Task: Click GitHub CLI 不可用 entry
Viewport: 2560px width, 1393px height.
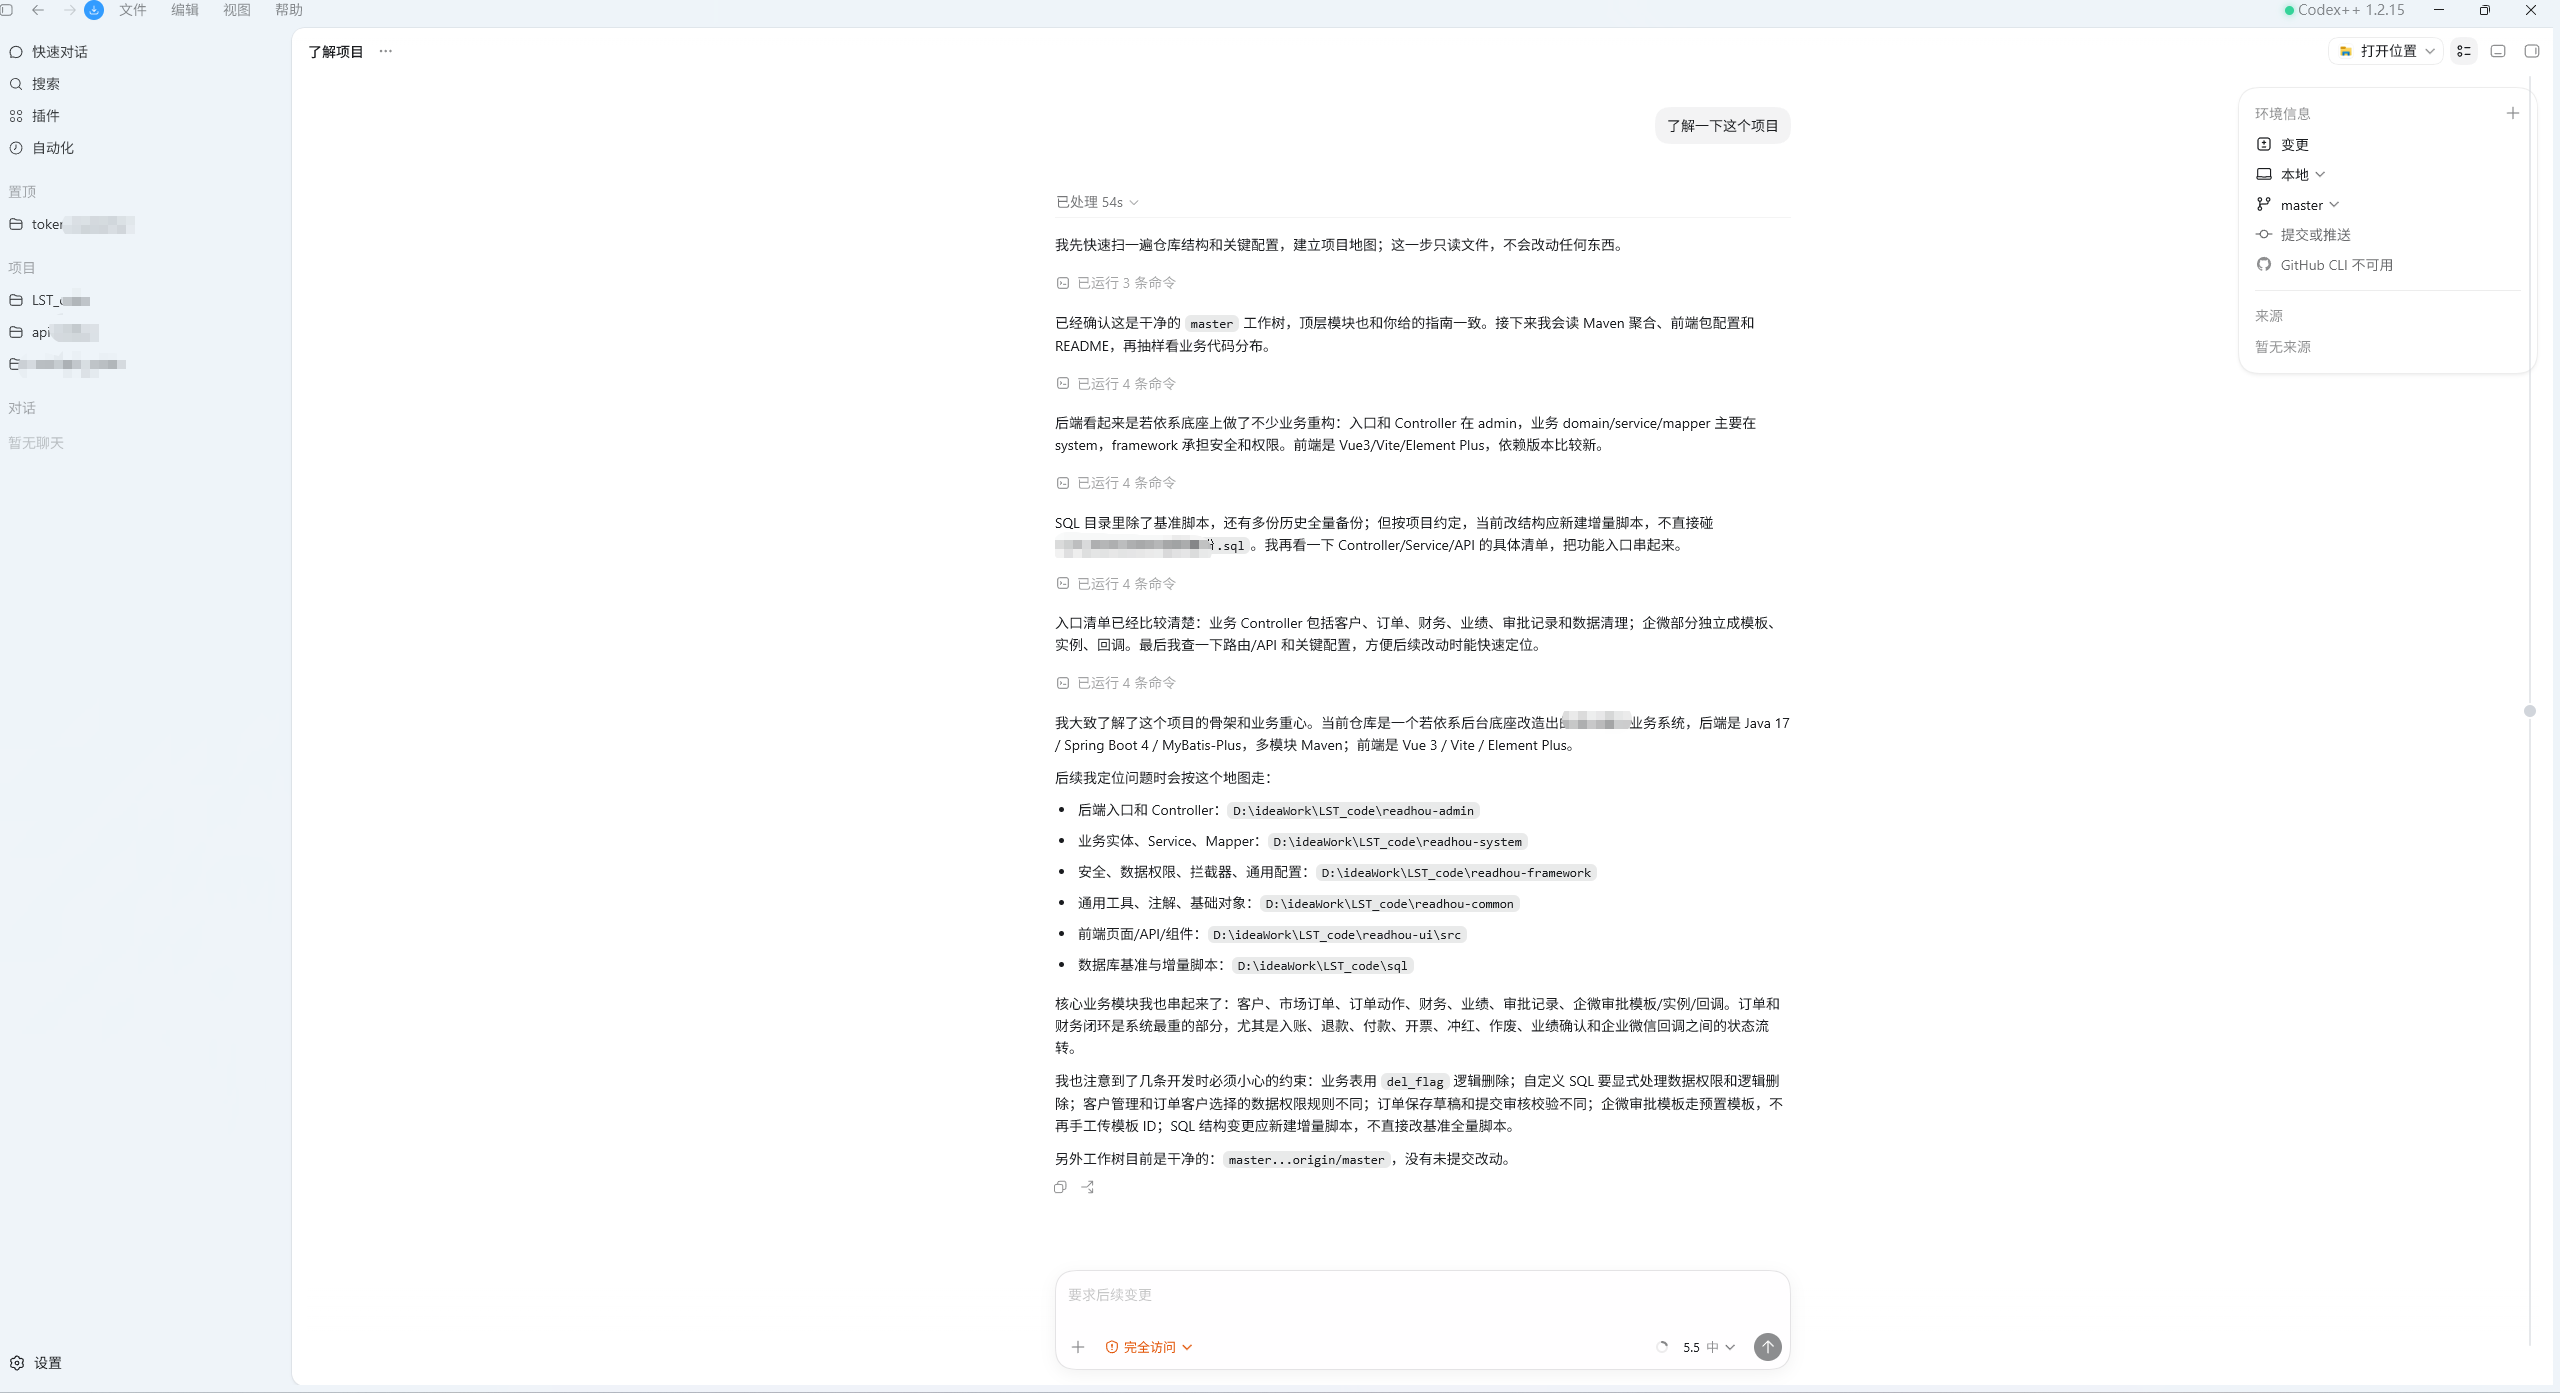Action: point(2325,265)
